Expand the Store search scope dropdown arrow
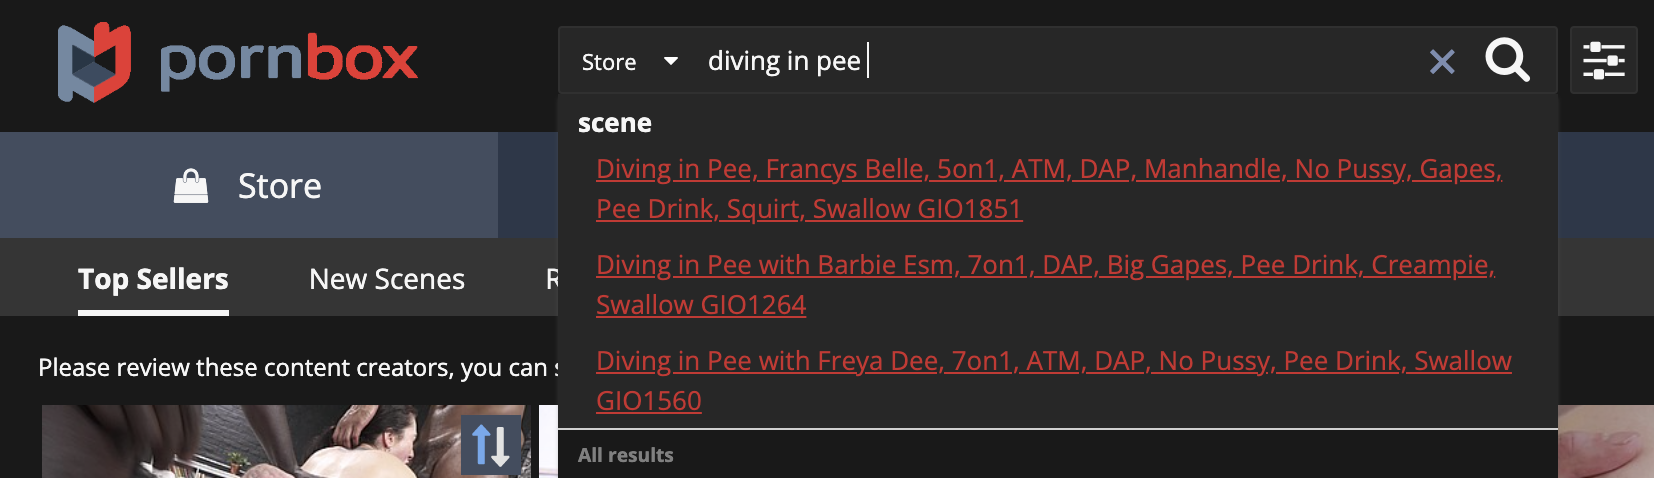The height and width of the screenshot is (478, 1654). coord(671,62)
